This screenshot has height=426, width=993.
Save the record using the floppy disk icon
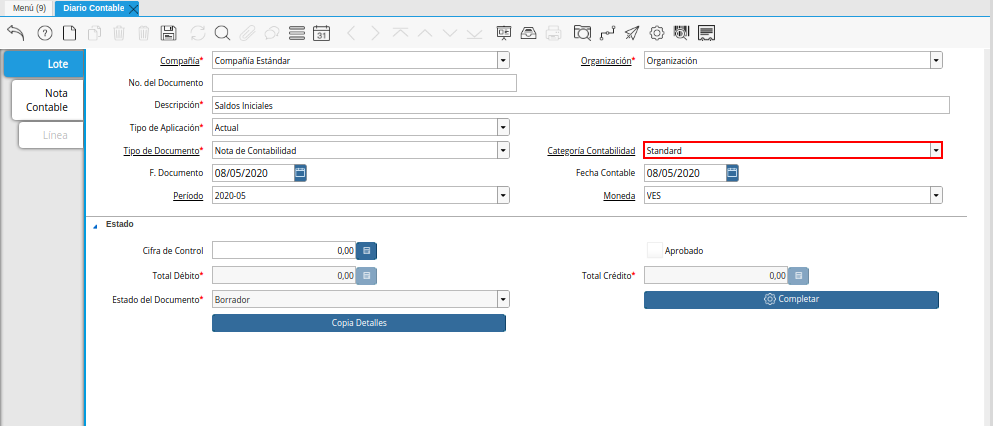tap(168, 33)
